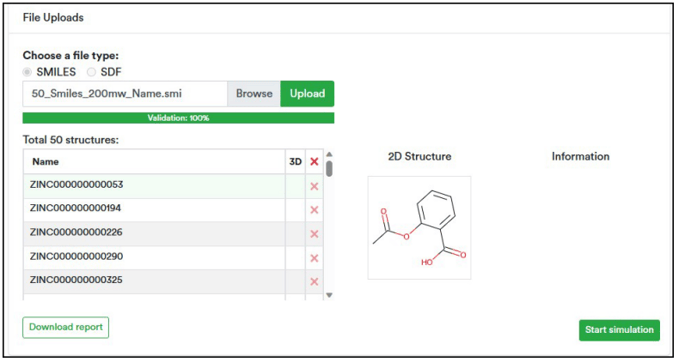Click the 3D column header
This screenshot has height=362, width=679.
295,162
